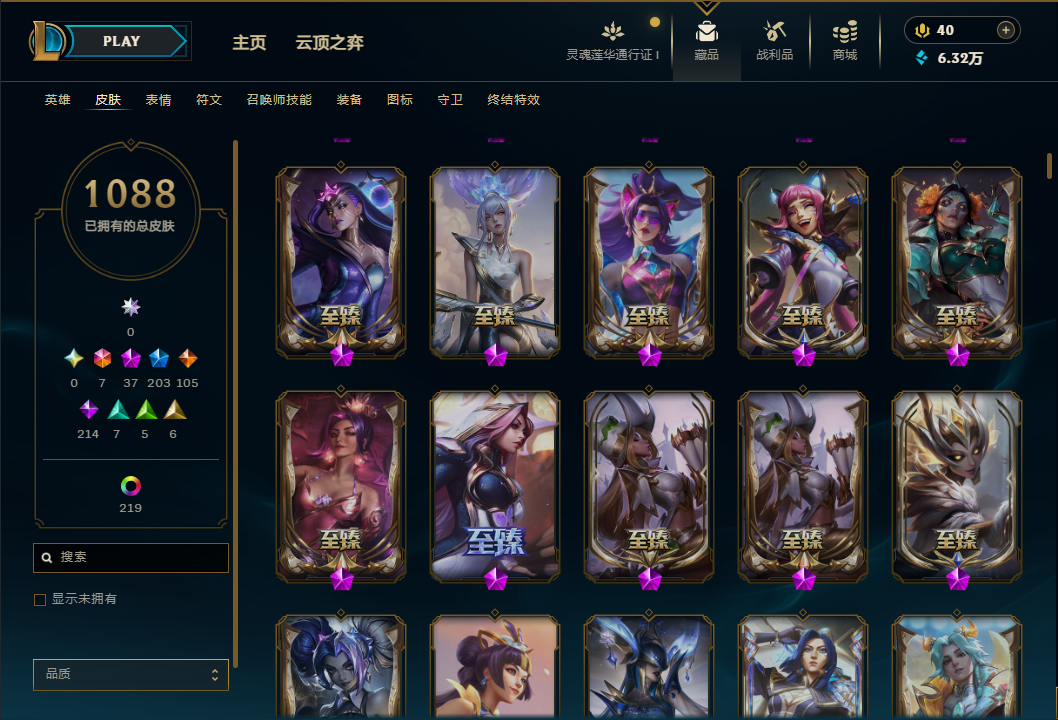Open the 终结特效 tab
The width and height of the screenshot is (1058, 720).
coord(513,100)
